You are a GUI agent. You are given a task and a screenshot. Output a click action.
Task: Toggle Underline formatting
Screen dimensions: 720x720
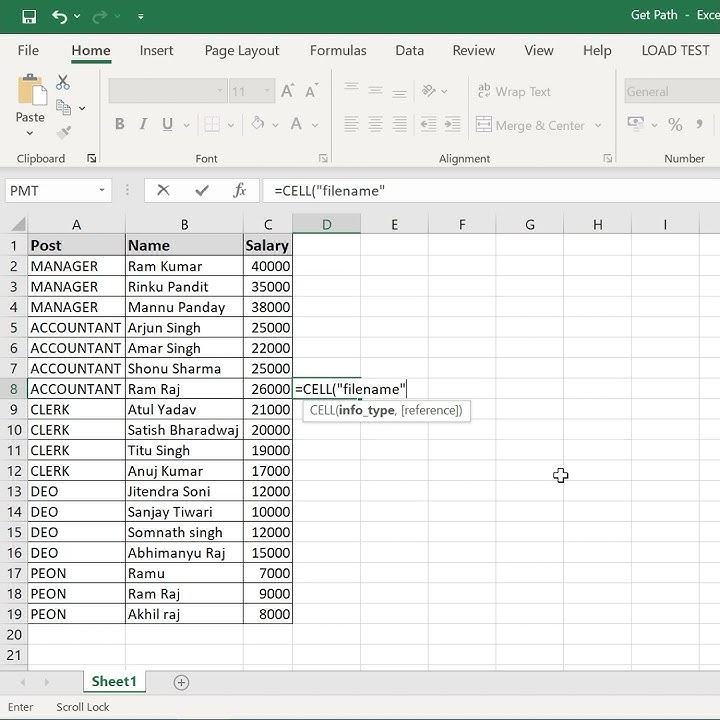[167, 124]
